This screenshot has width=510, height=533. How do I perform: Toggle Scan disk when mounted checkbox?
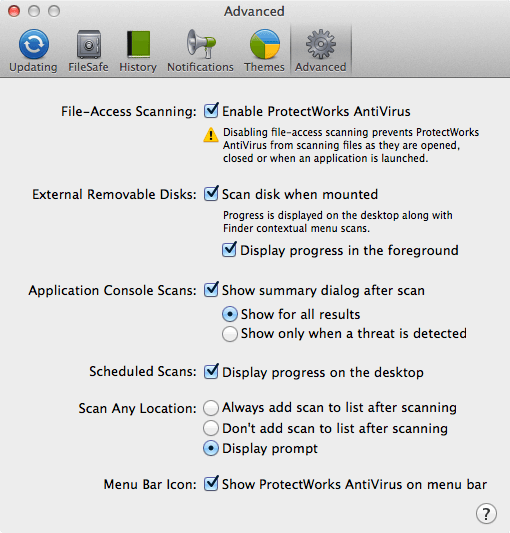pyautogui.click(x=211, y=194)
